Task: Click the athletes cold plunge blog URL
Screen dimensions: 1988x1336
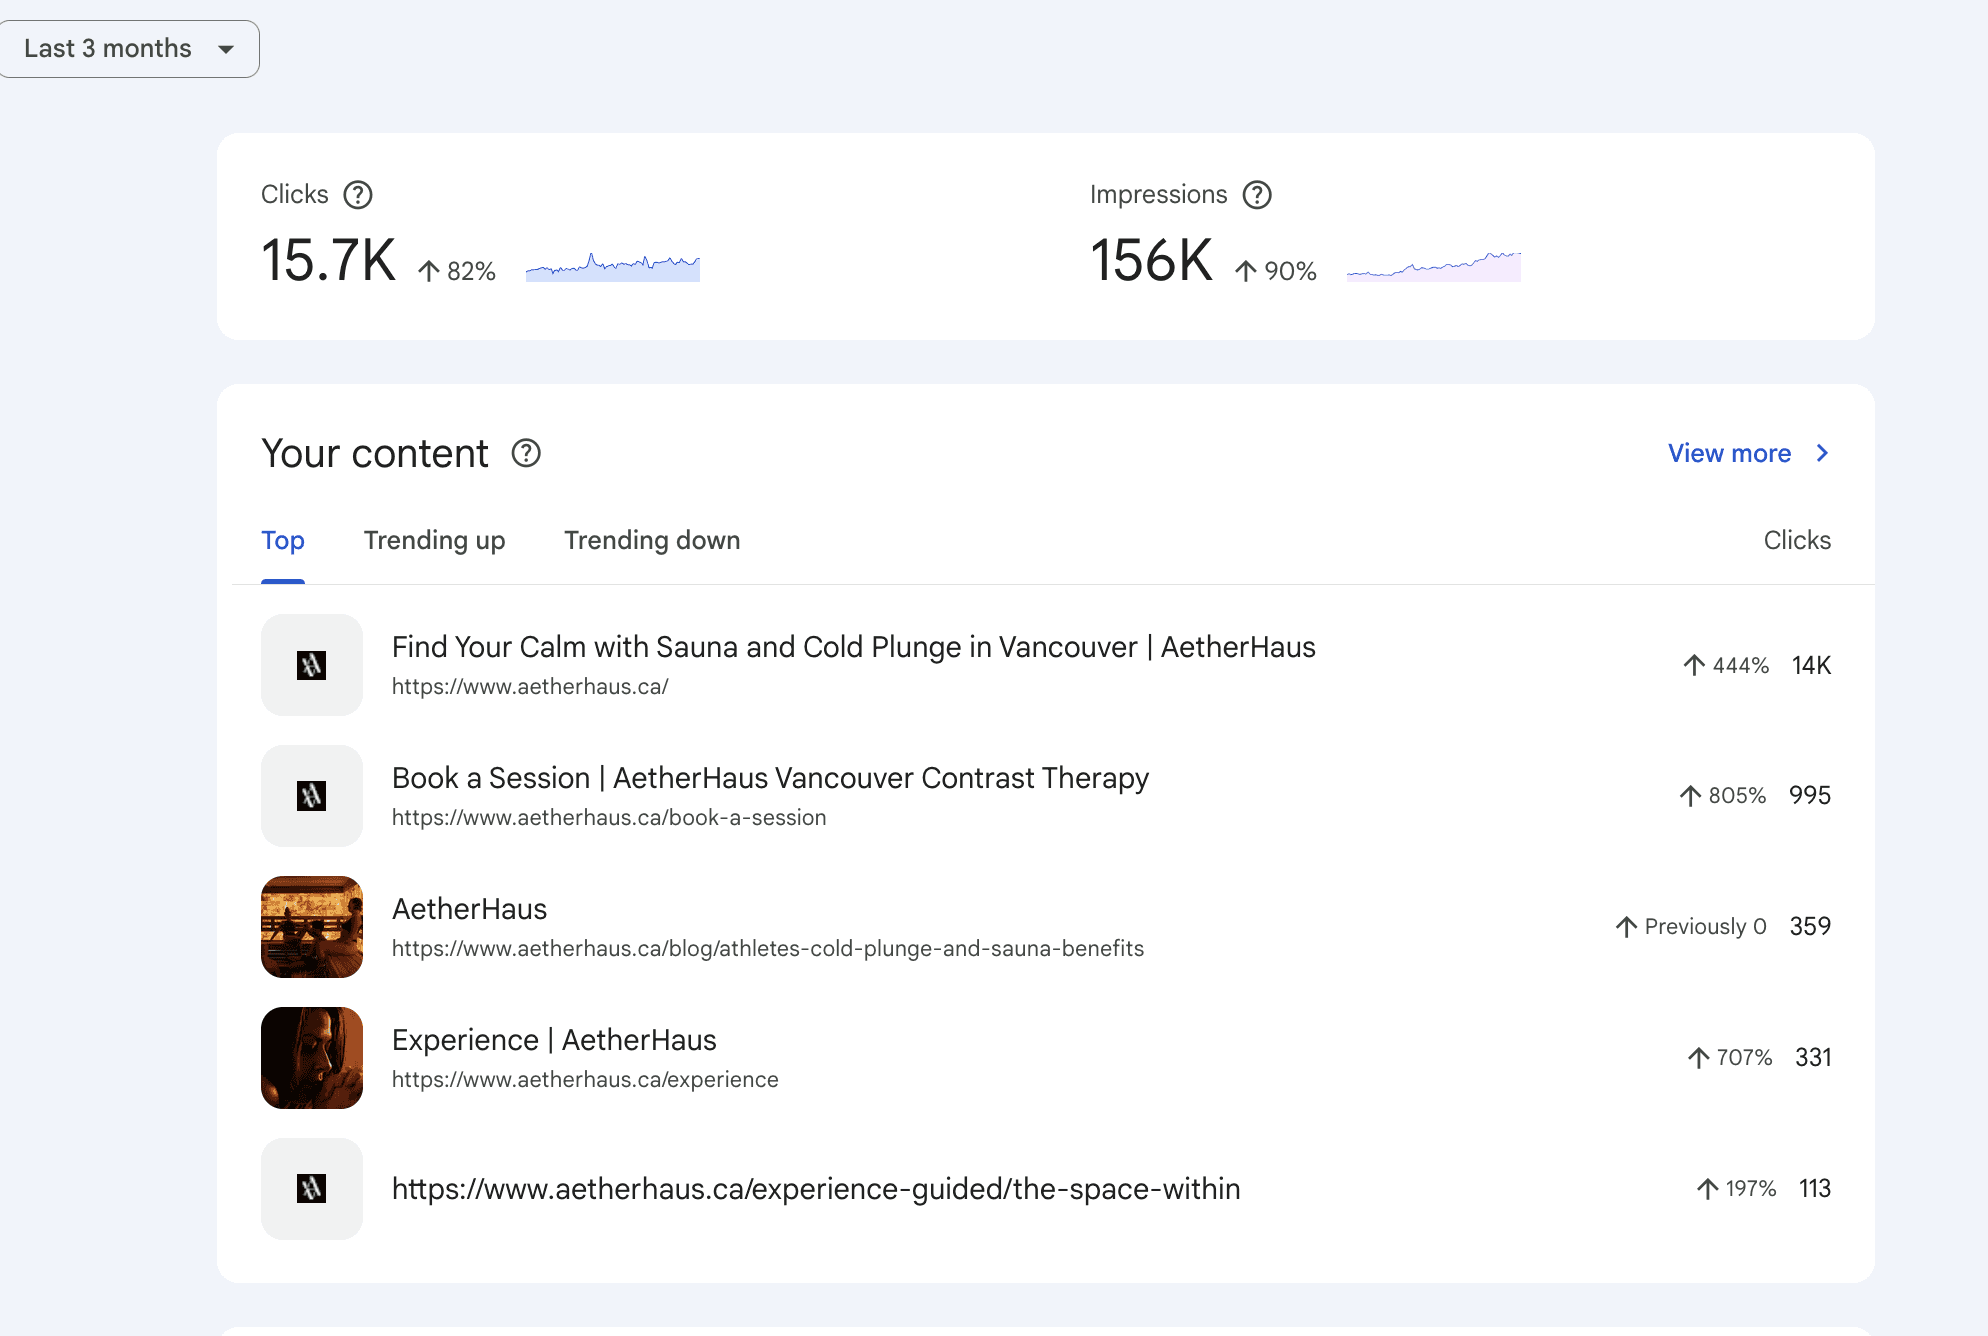Action: [x=767, y=949]
